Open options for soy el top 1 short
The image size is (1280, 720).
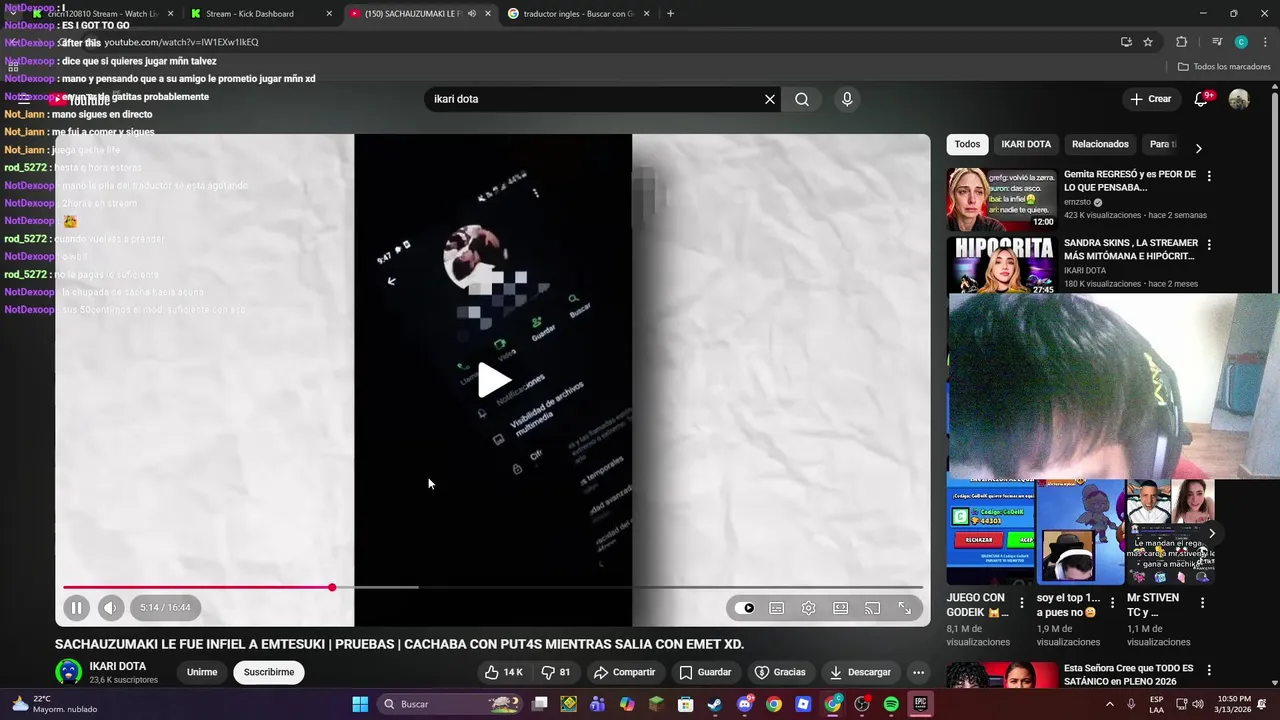(1112, 603)
